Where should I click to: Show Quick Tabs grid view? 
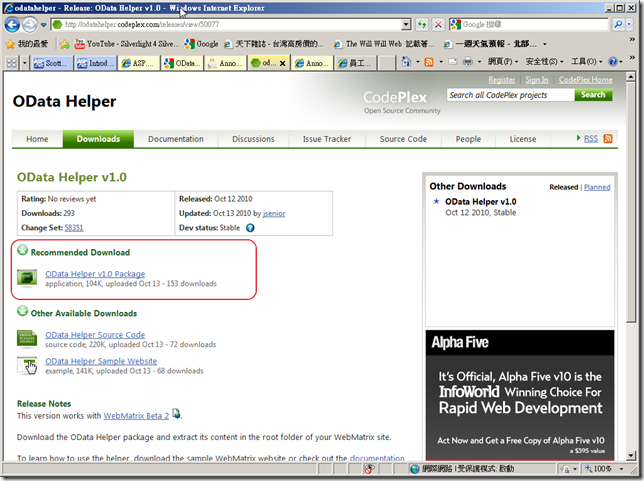tap(12, 63)
